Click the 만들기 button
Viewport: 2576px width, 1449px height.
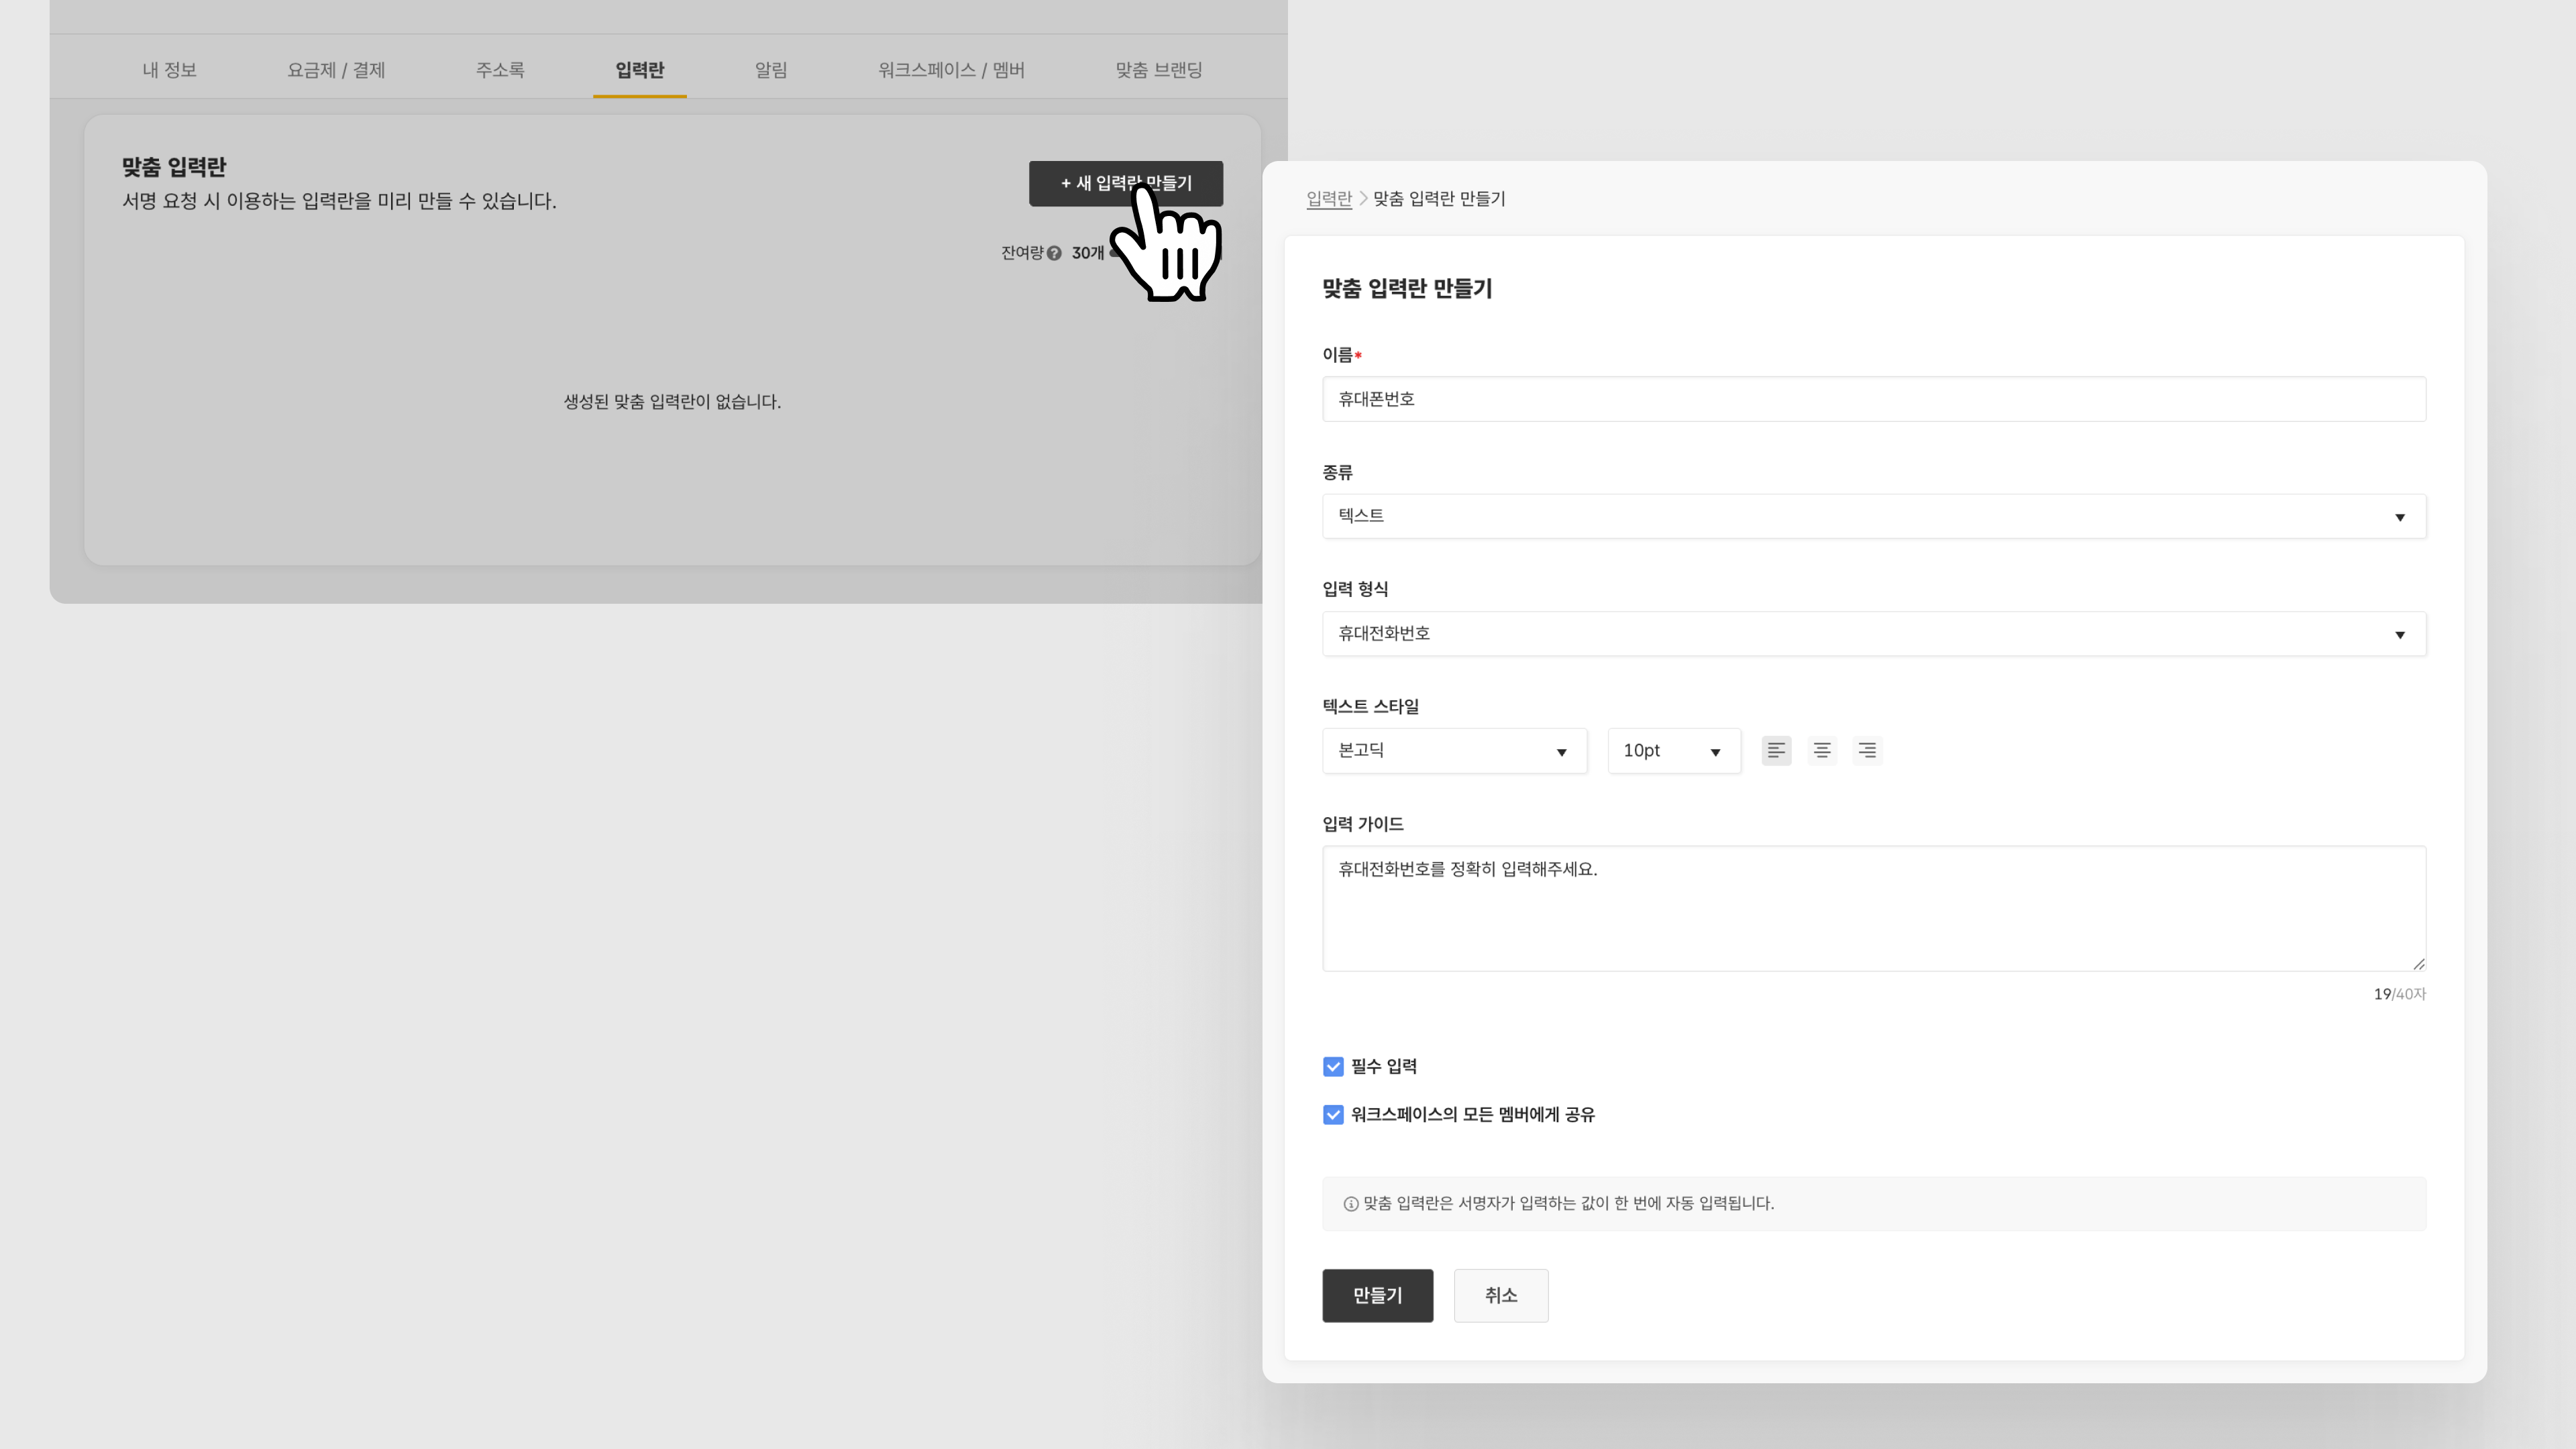pos(1377,1295)
